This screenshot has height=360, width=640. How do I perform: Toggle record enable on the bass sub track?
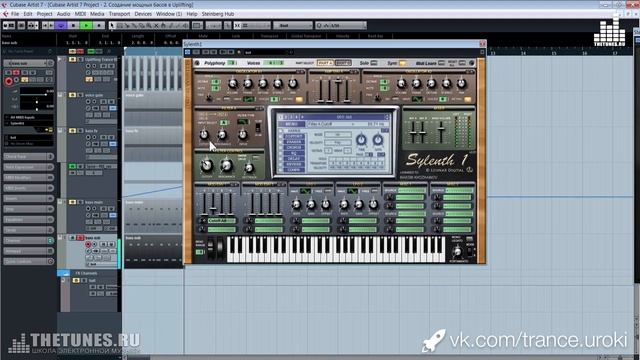coord(88,244)
